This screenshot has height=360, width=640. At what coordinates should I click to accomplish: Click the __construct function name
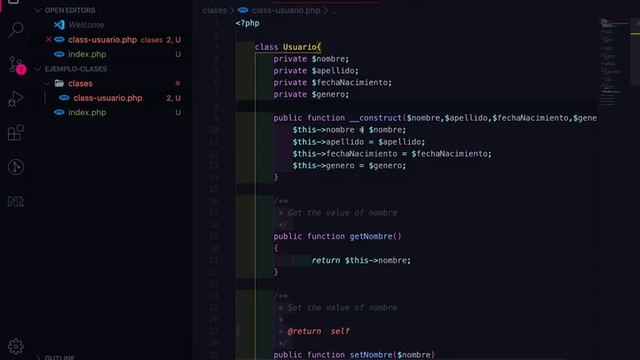(x=376, y=118)
